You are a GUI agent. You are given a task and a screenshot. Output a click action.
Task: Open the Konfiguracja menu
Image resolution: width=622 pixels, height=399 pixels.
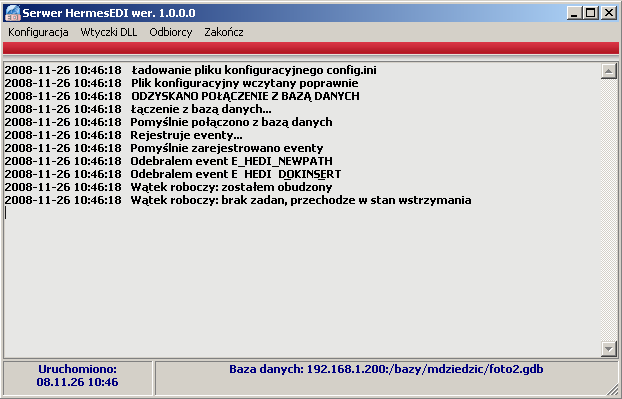[x=38, y=32]
